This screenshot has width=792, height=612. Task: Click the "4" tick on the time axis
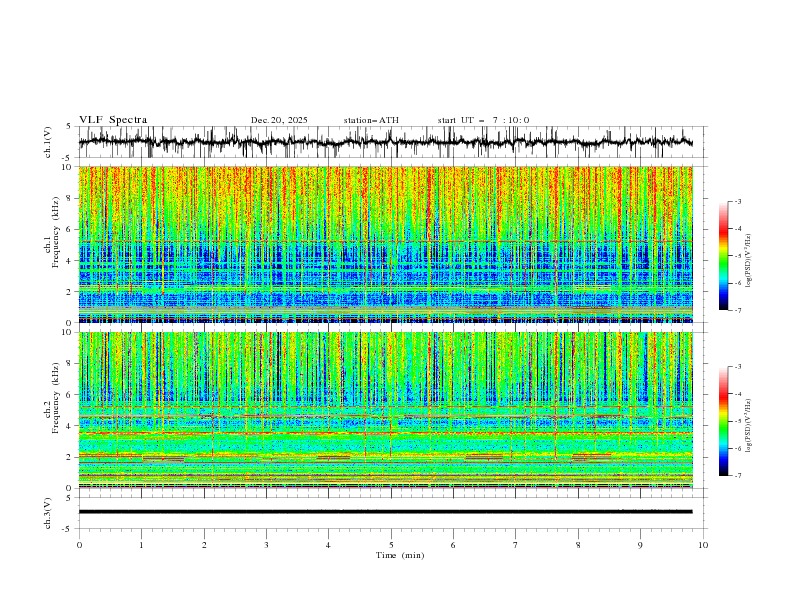pyautogui.click(x=328, y=545)
